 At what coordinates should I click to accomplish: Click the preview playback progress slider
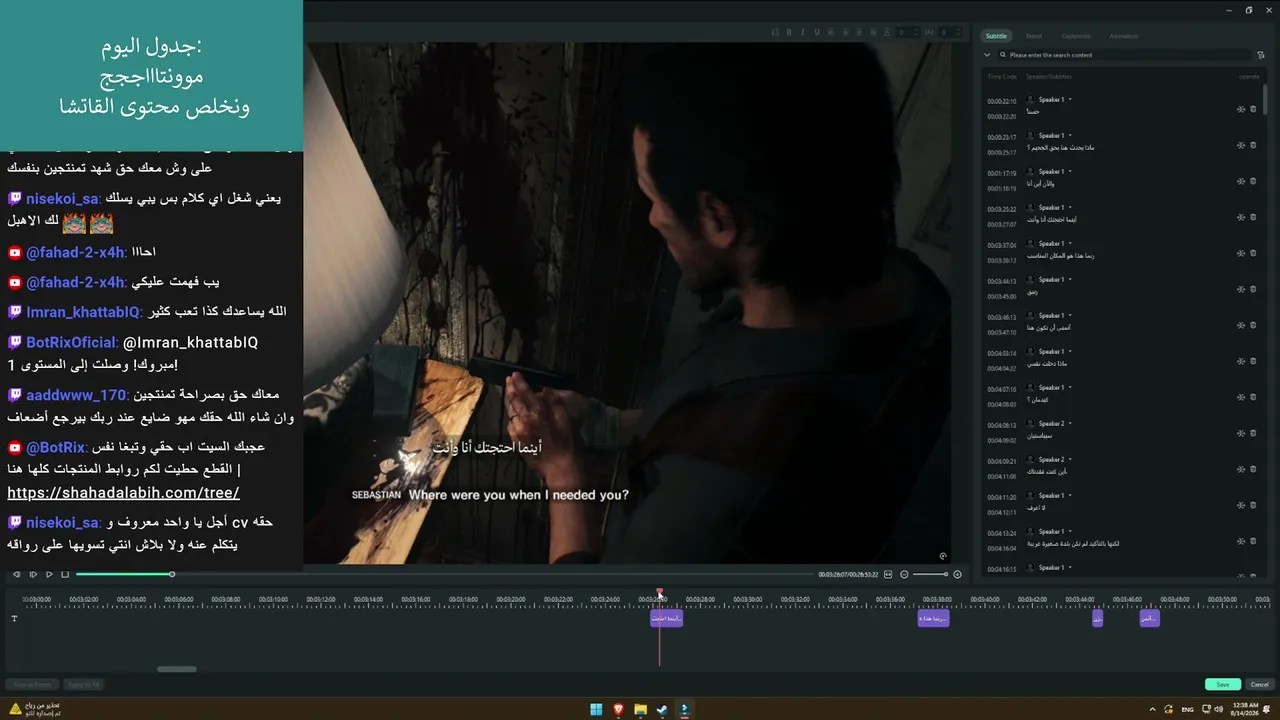pos(444,574)
